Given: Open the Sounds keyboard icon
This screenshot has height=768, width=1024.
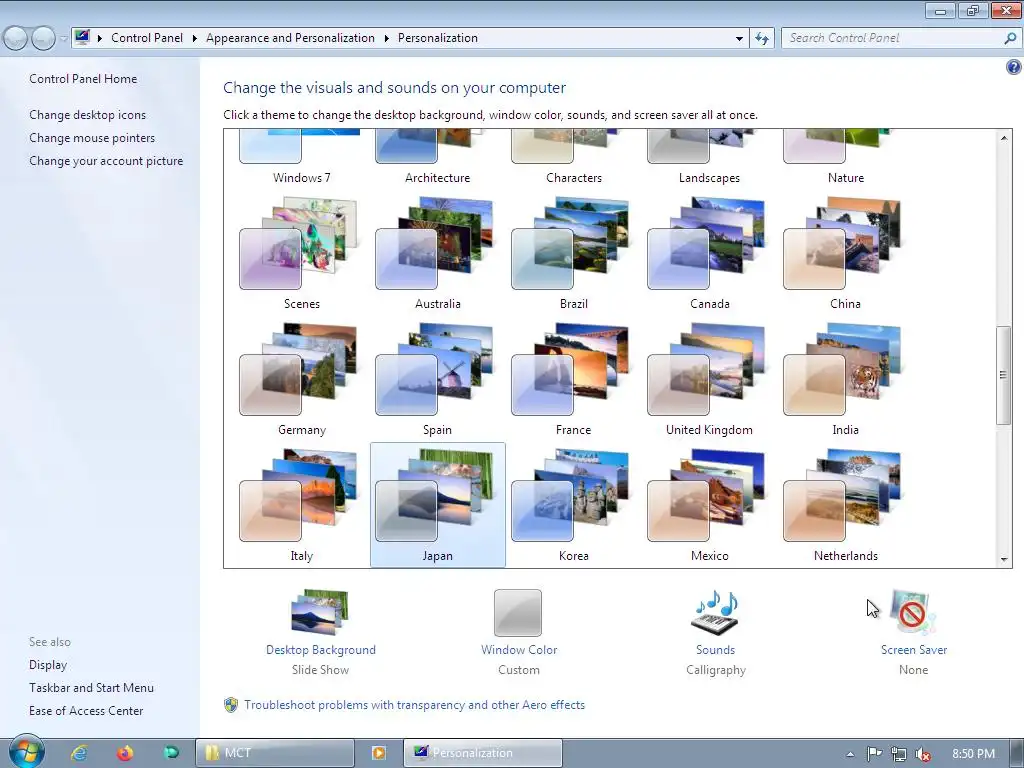Looking at the screenshot, I should coord(715,612).
